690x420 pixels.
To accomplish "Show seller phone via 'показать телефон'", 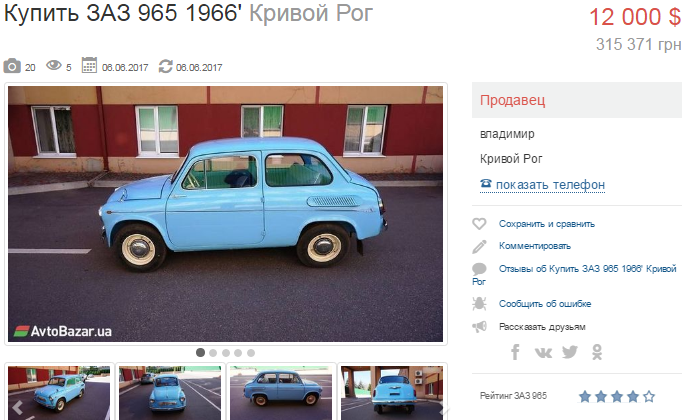I will click(550, 184).
